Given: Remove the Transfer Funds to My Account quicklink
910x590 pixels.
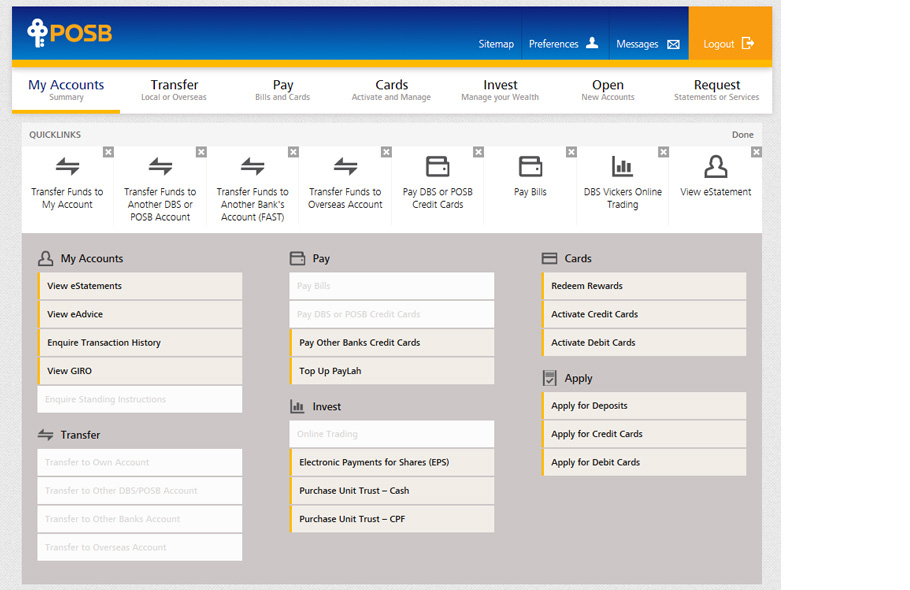Looking at the screenshot, I should (x=108, y=152).
